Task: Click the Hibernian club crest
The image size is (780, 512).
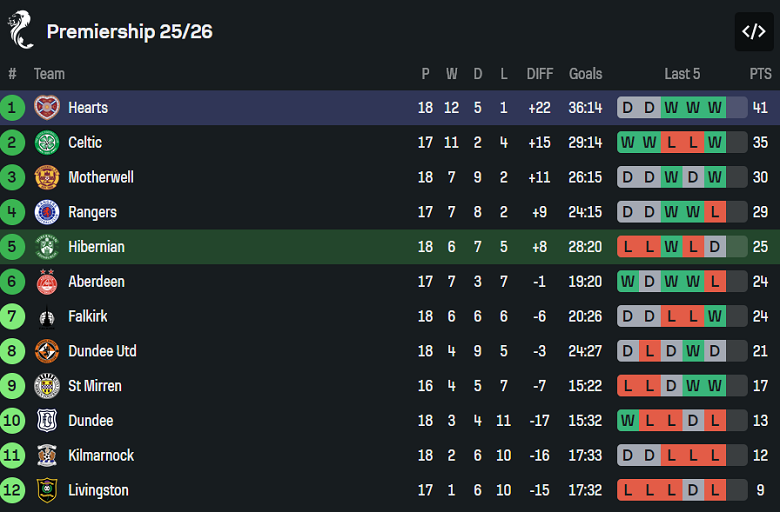Action: (47, 247)
